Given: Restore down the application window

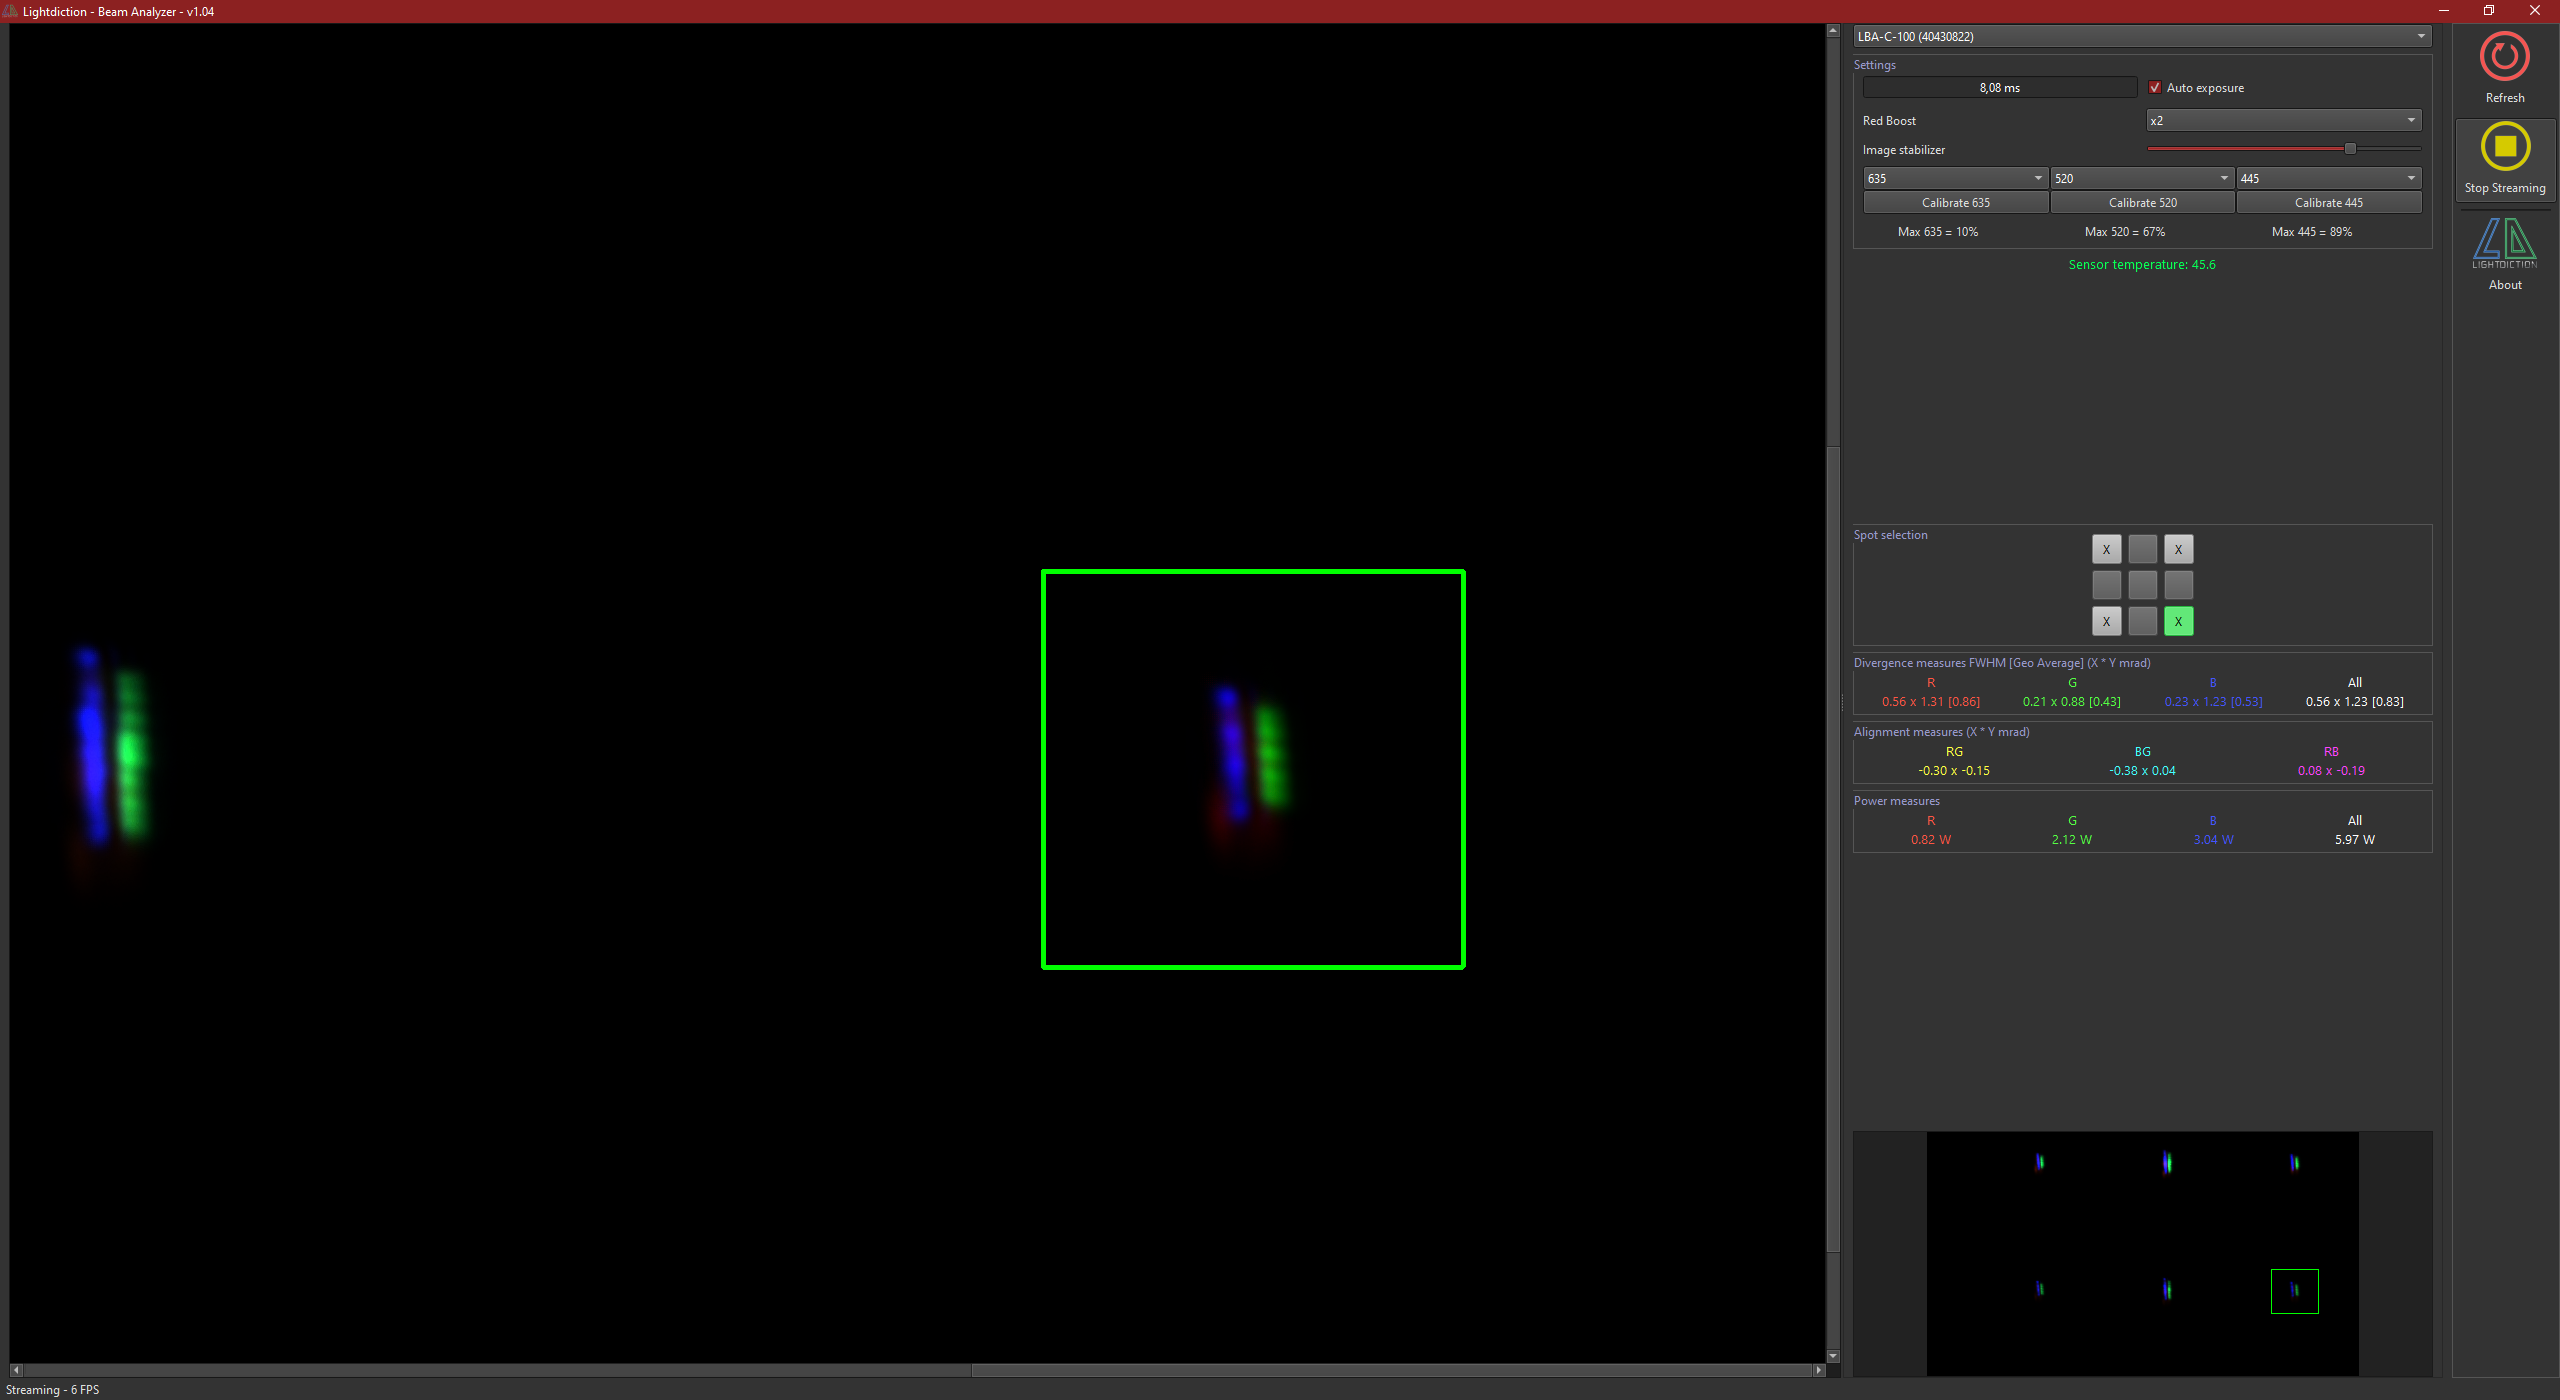Looking at the screenshot, I should click(x=2489, y=11).
